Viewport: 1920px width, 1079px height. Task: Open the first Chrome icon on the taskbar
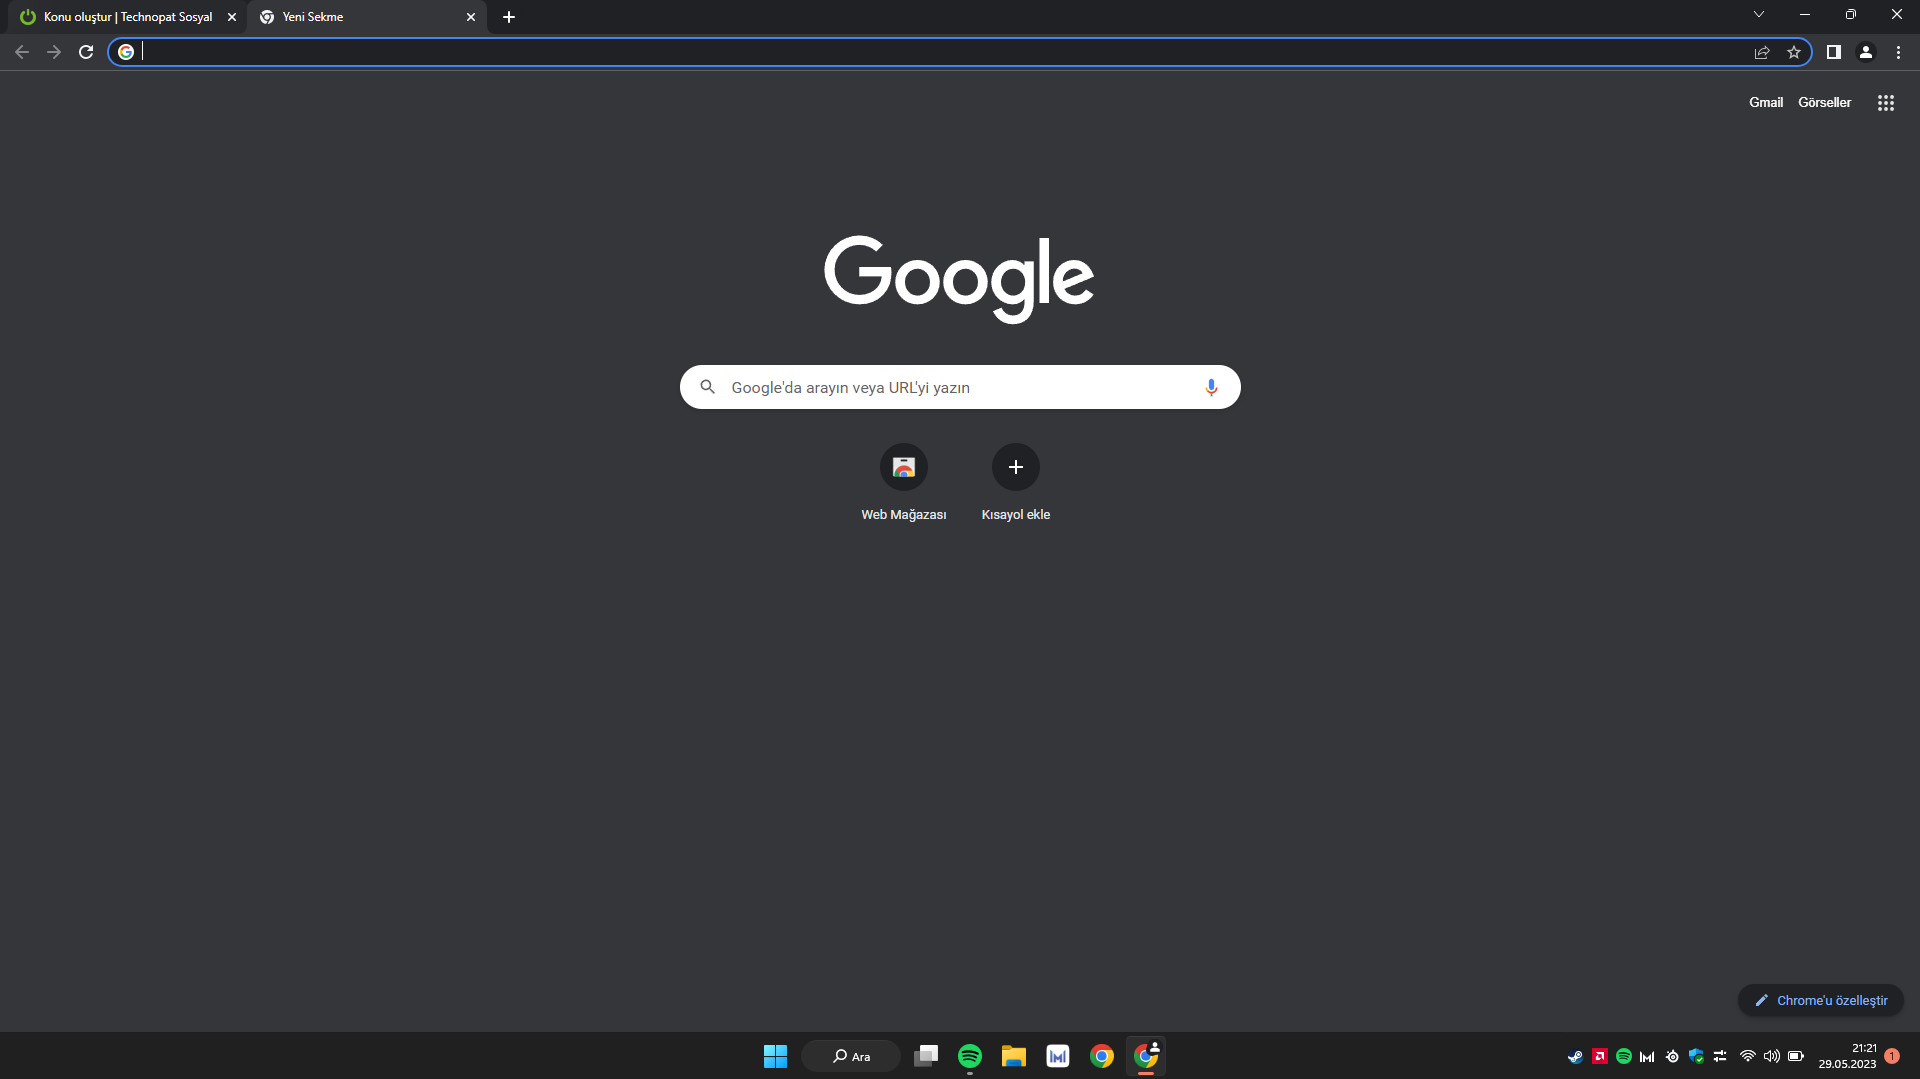[x=1102, y=1056]
